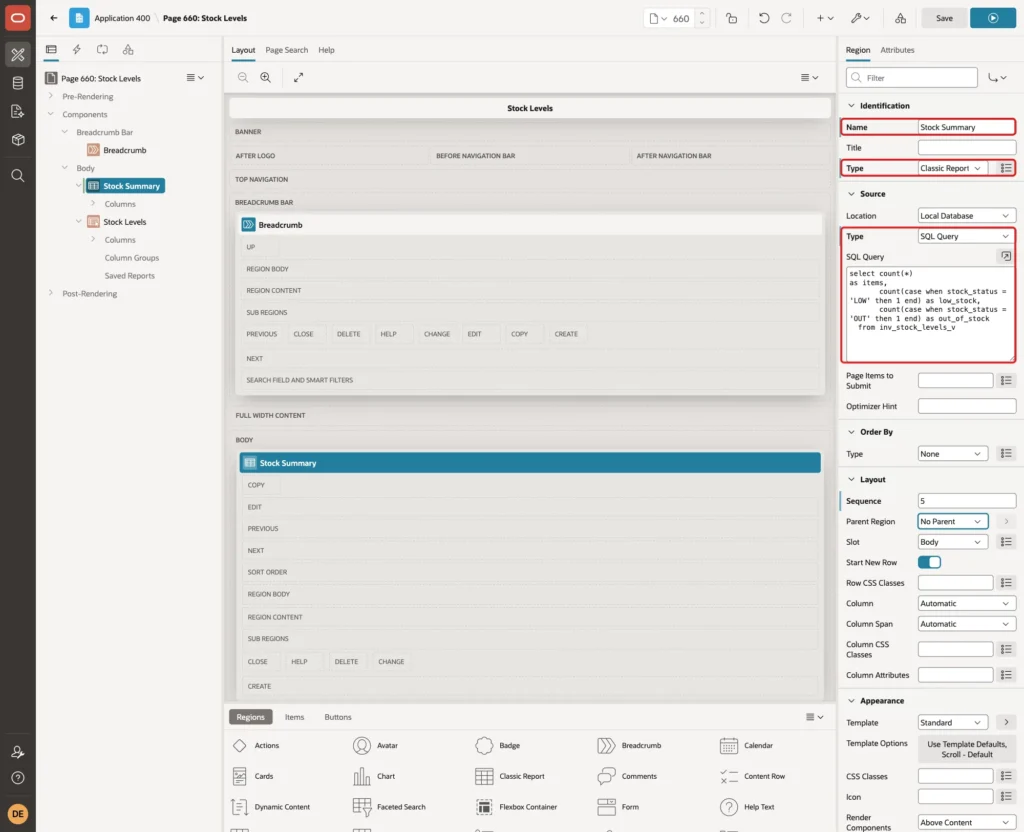
Task: Select the Regions gallery tab
Action: [x=250, y=717]
